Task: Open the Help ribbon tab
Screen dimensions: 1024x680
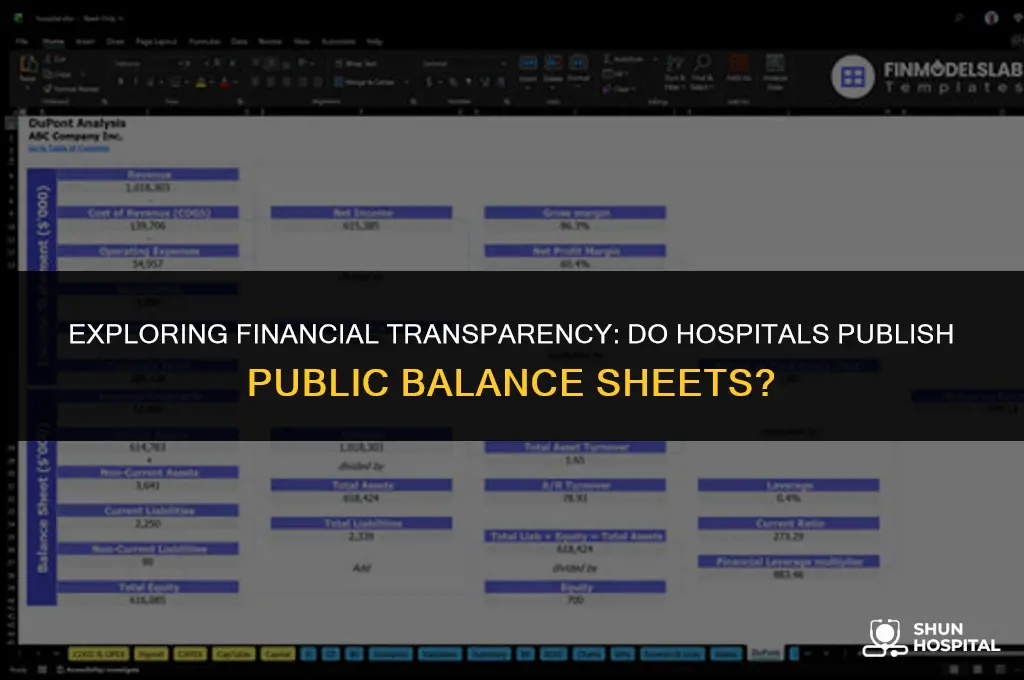Action: [374, 41]
